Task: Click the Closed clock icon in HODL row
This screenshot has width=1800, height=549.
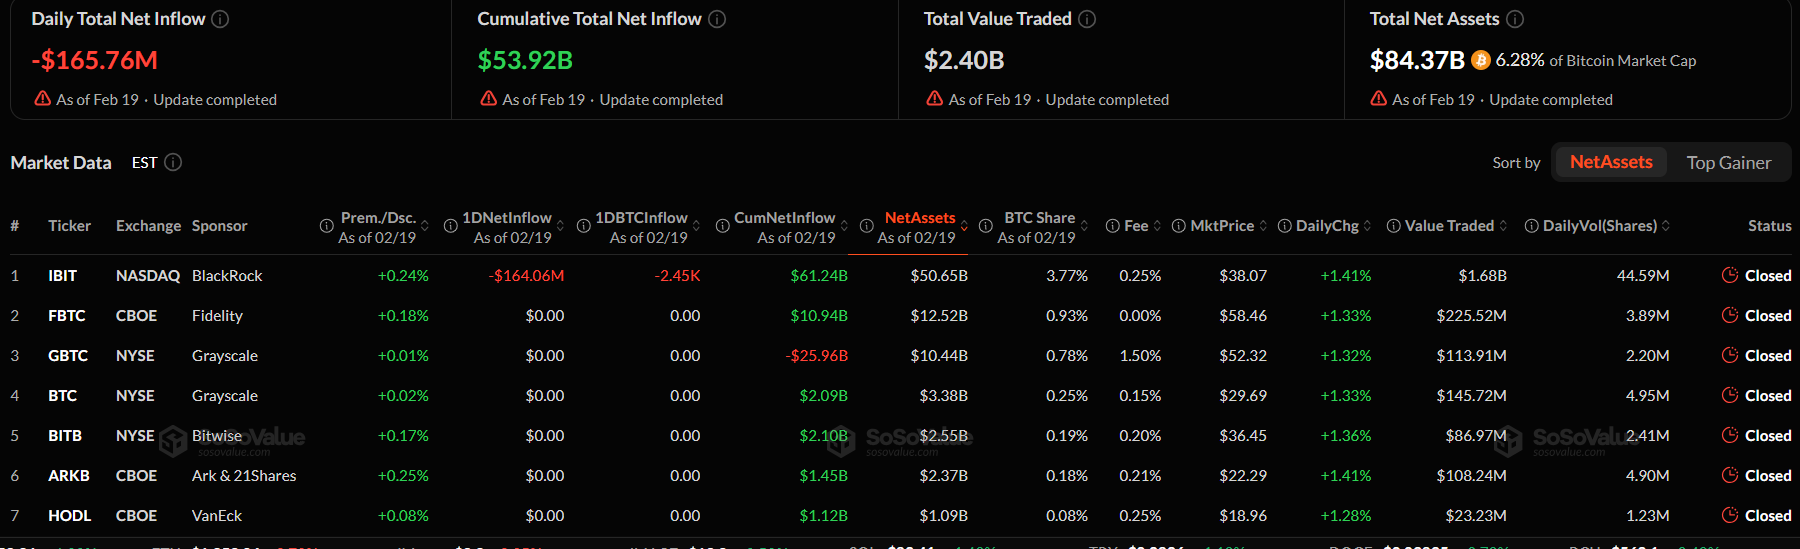Action: tap(1730, 515)
